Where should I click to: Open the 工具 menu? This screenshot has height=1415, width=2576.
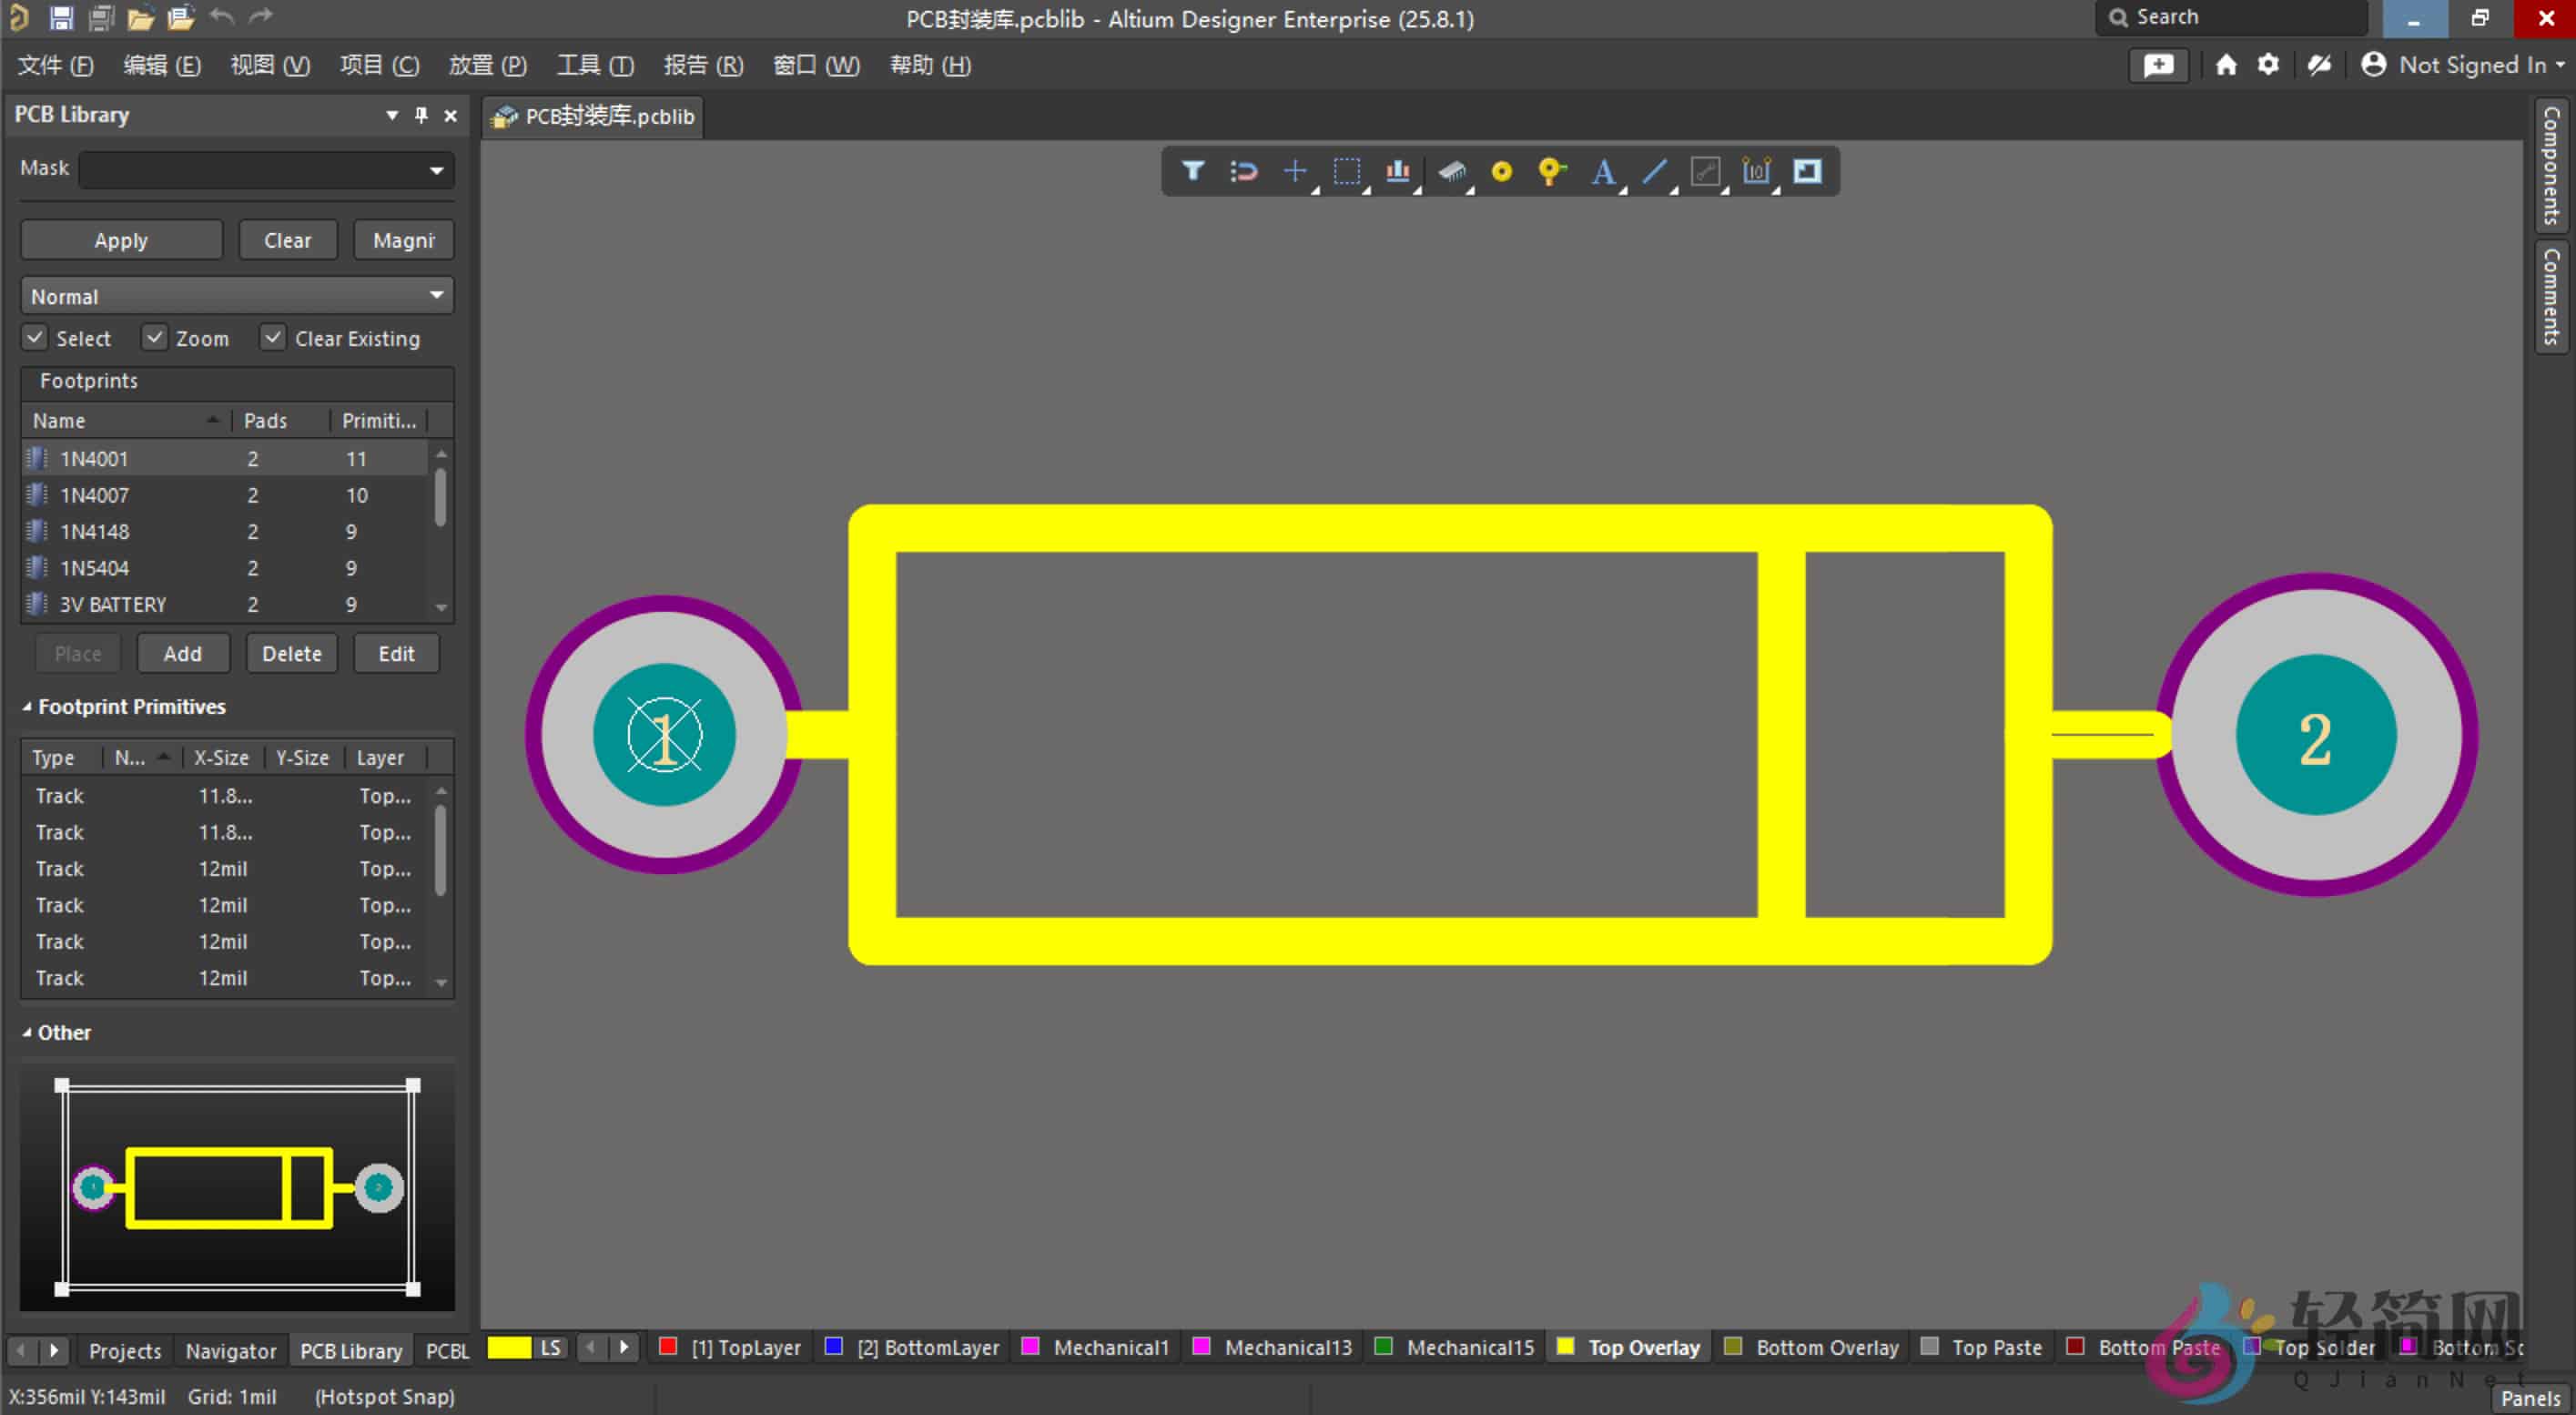[594, 64]
